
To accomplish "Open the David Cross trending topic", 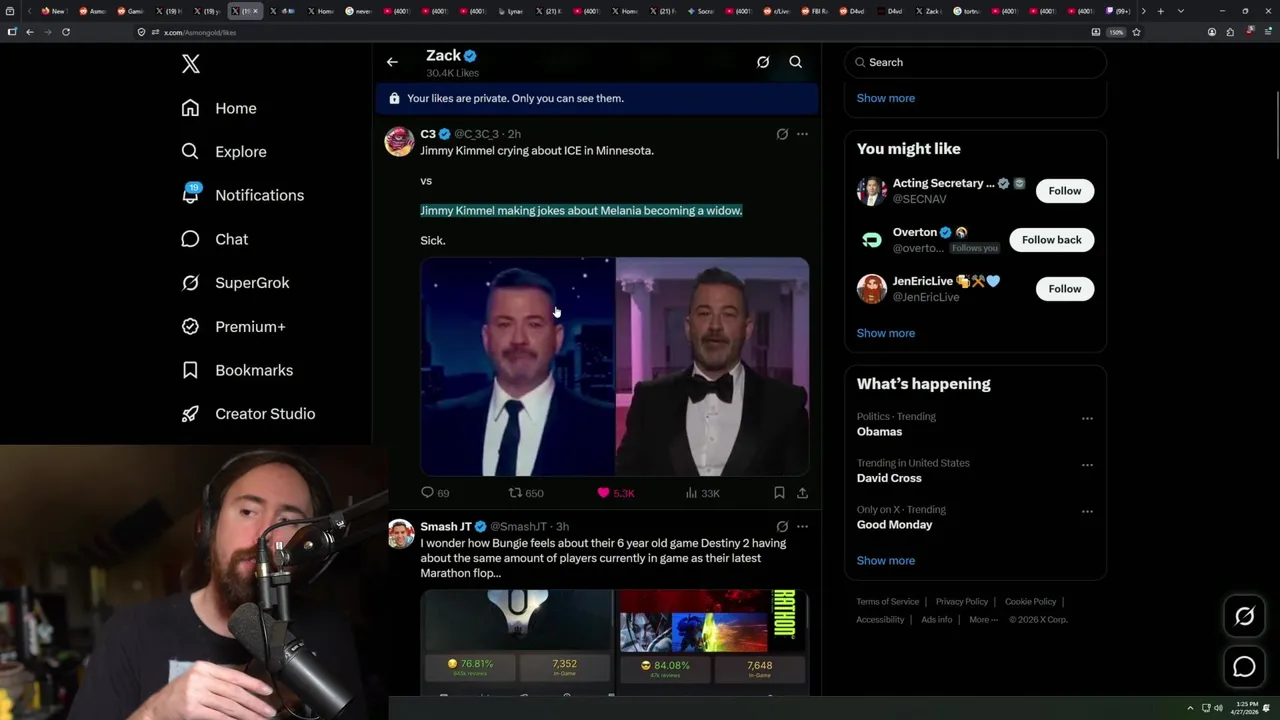I will click(889, 478).
